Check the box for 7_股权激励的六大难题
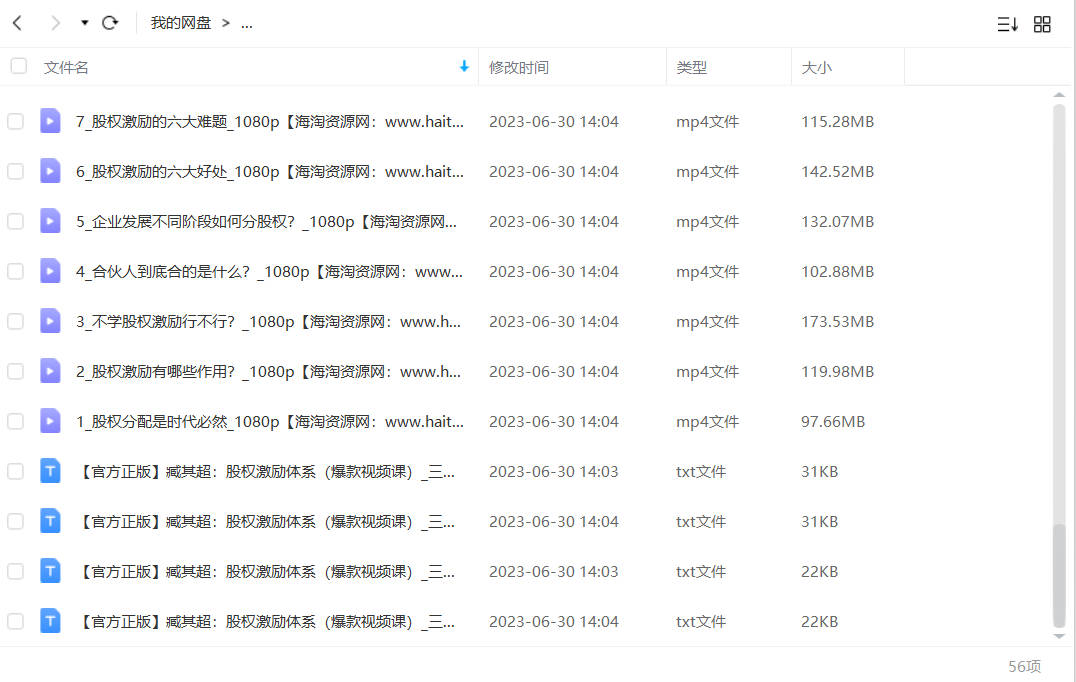The image size is (1076, 682). coord(15,121)
